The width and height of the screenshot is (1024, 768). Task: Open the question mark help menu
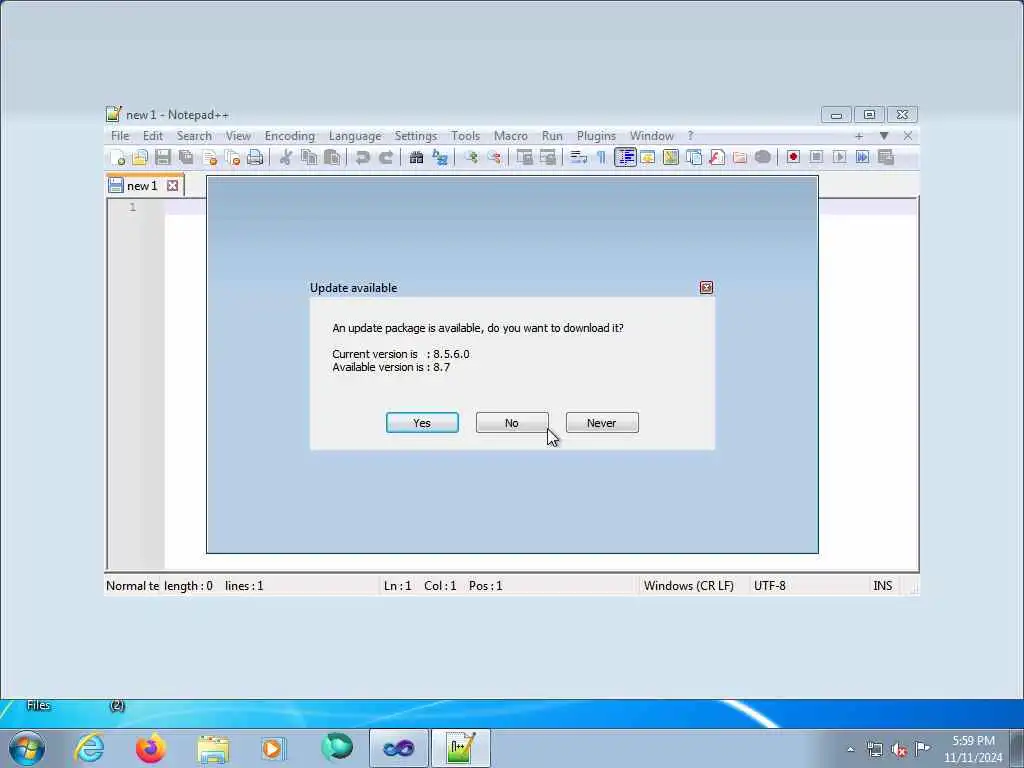690,136
